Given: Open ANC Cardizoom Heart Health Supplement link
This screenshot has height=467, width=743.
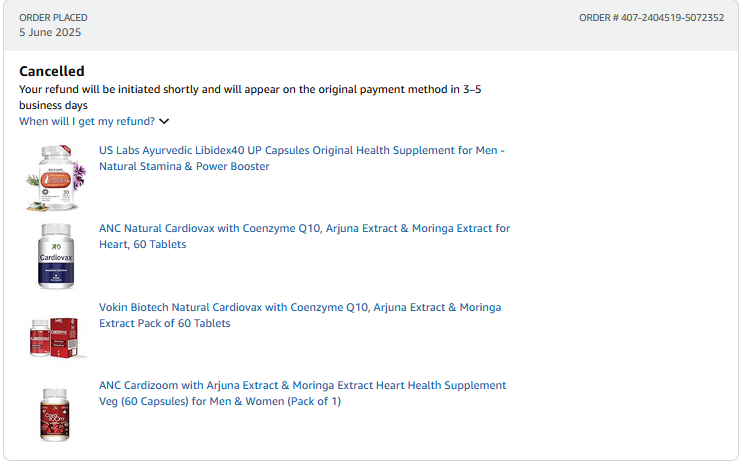Looking at the screenshot, I should (x=302, y=393).
